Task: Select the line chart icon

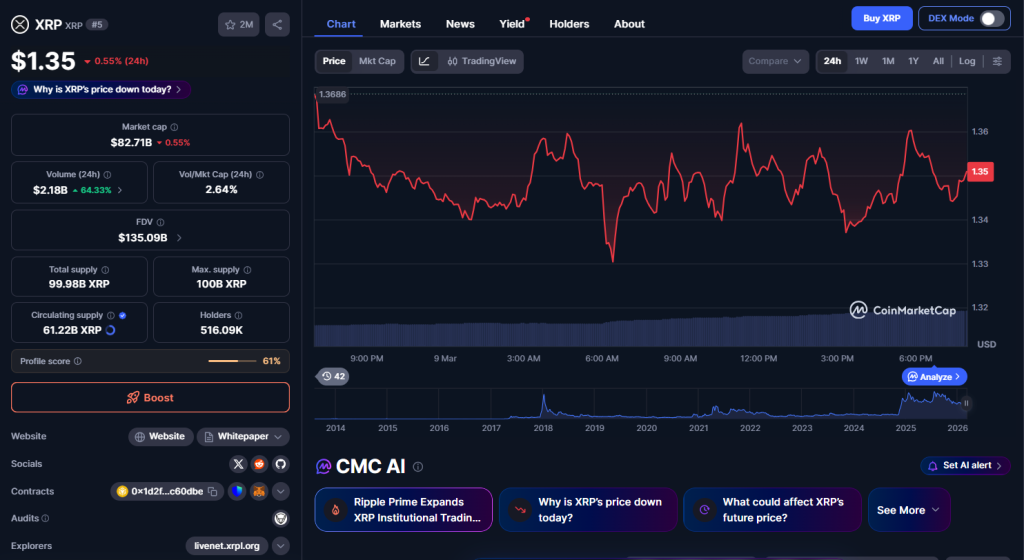Action: [424, 62]
